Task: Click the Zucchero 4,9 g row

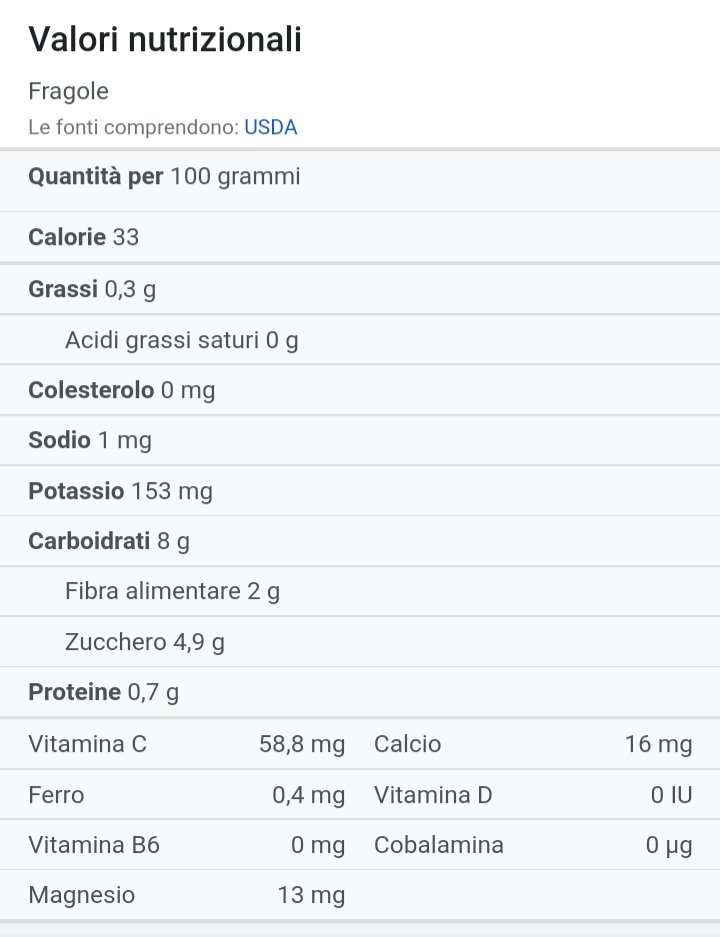Action: click(360, 642)
